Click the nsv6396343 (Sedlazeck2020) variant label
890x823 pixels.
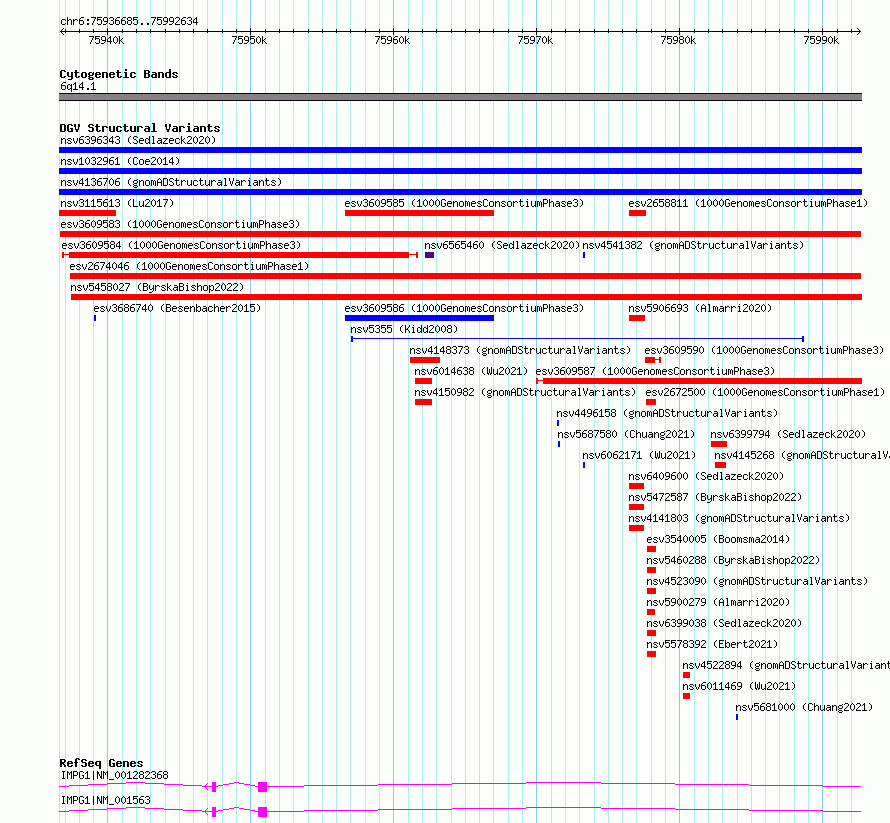point(138,140)
